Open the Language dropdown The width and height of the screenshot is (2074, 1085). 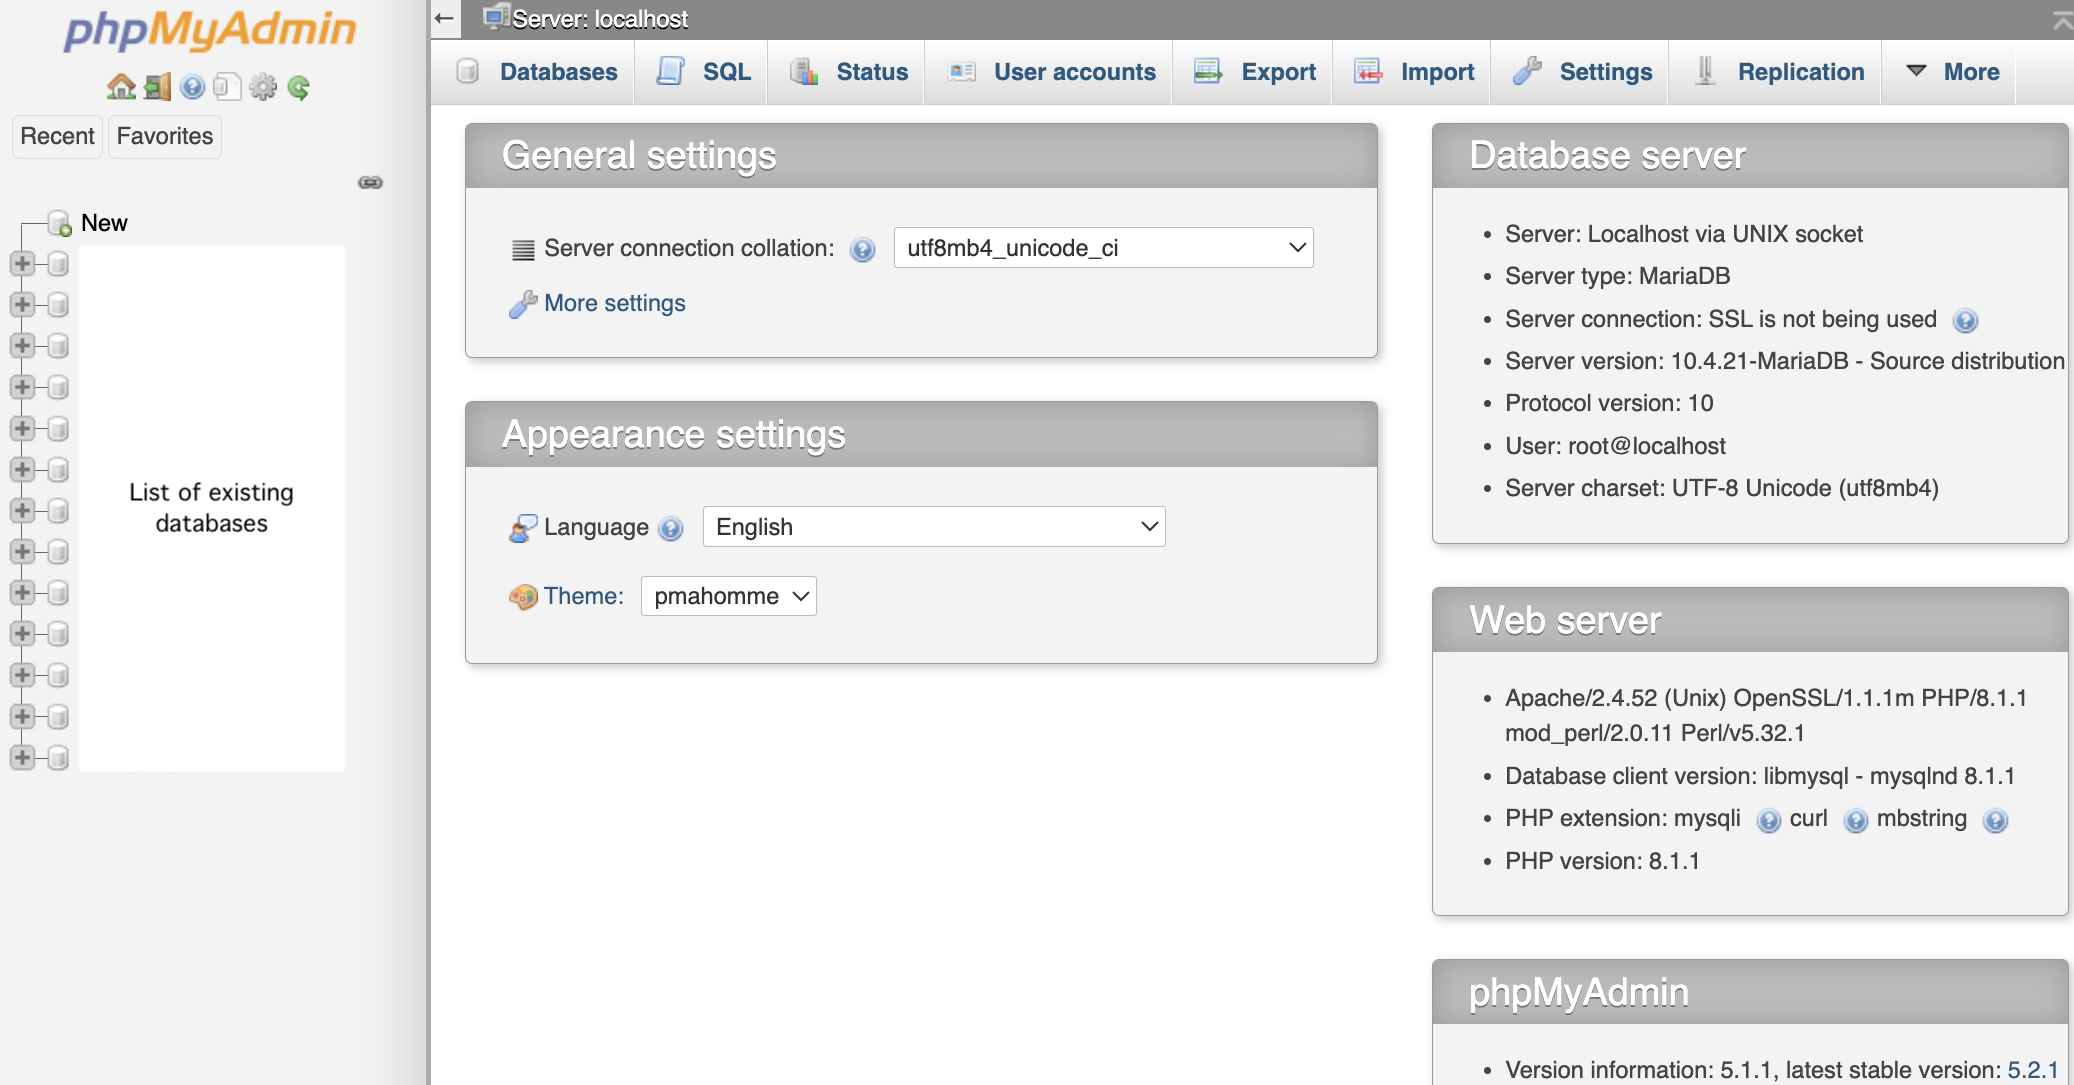[x=933, y=526]
